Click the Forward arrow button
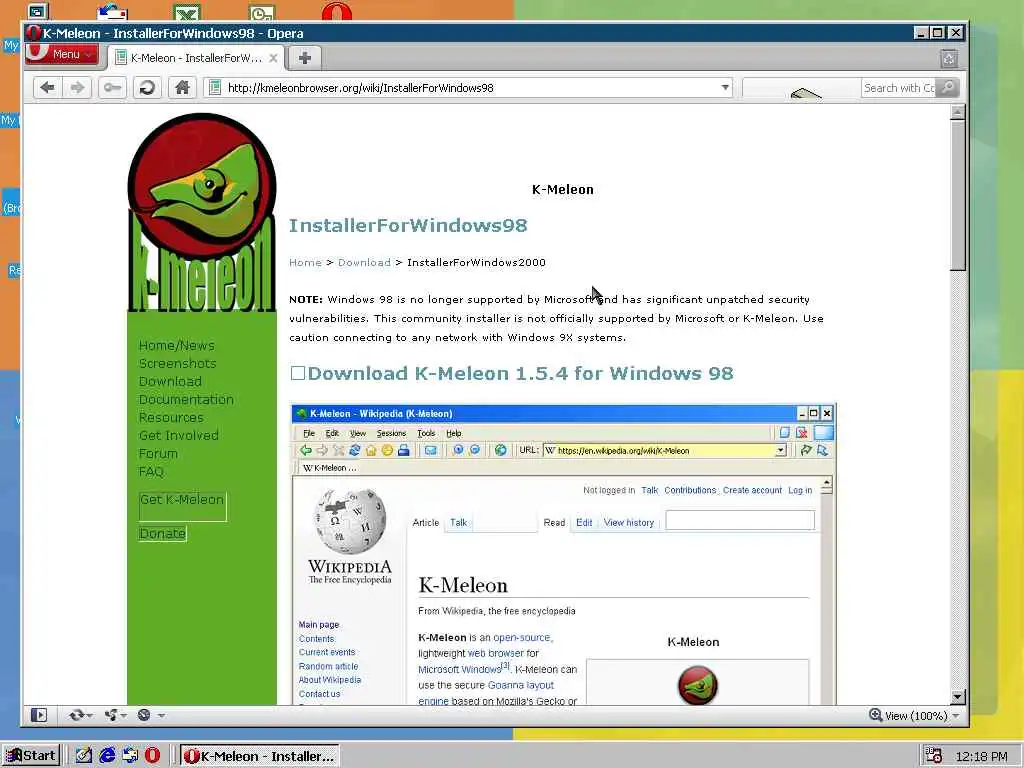The width and height of the screenshot is (1024, 768). [78, 88]
